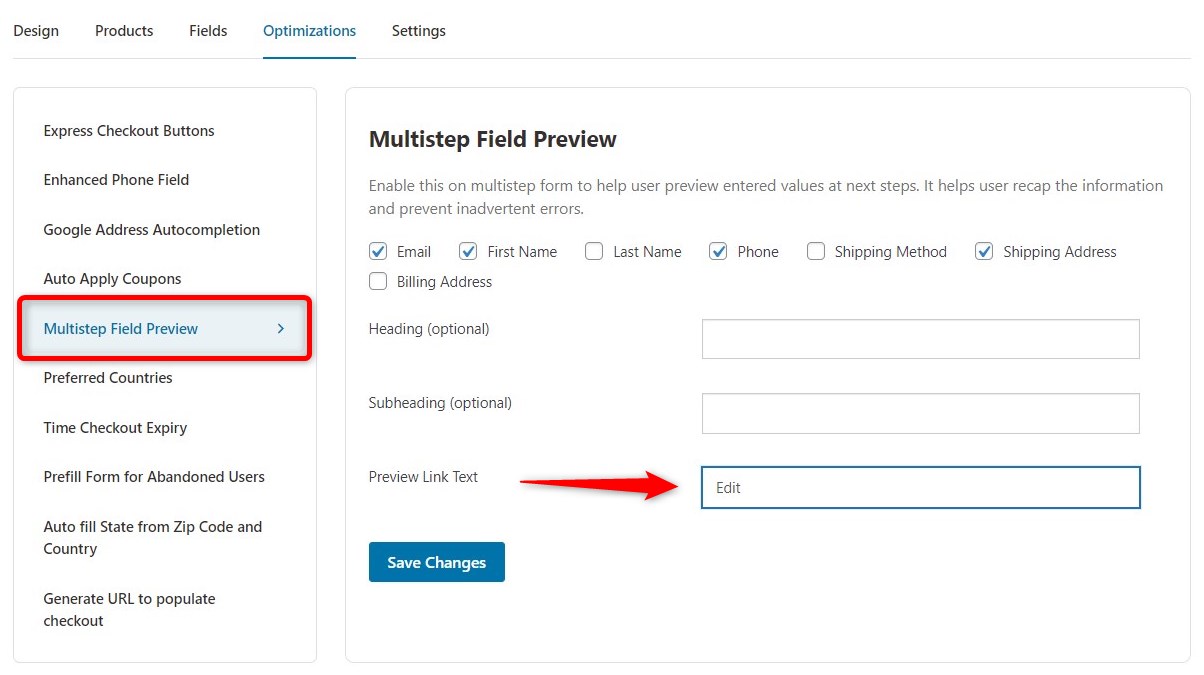The width and height of the screenshot is (1204, 675).
Task: Disable the First Name checkbox
Action: (468, 251)
